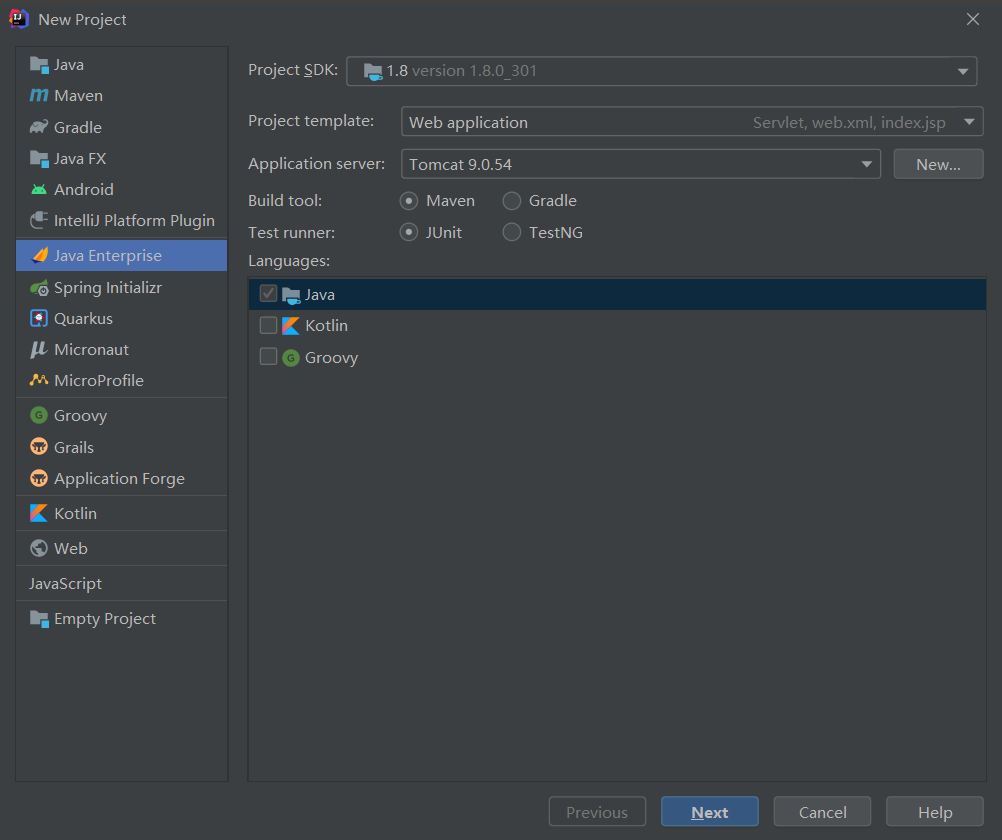Click the Next button
1002x840 pixels.
point(709,812)
